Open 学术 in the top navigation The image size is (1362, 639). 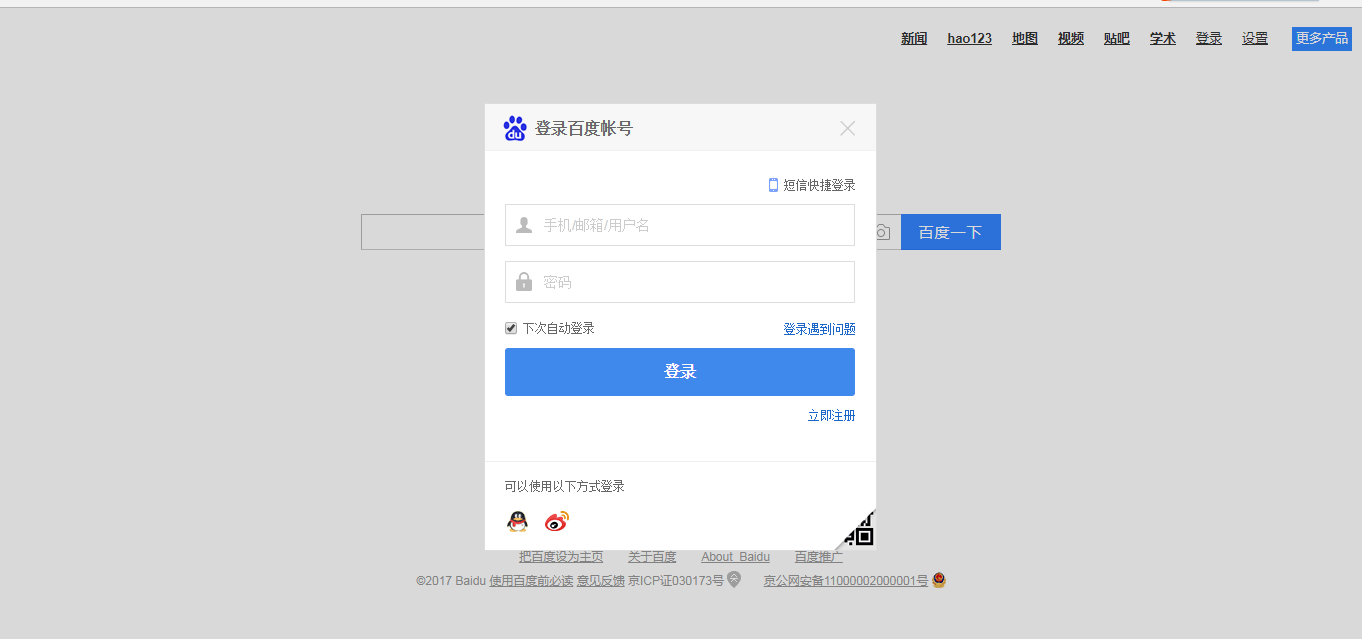[x=1163, y=38]
